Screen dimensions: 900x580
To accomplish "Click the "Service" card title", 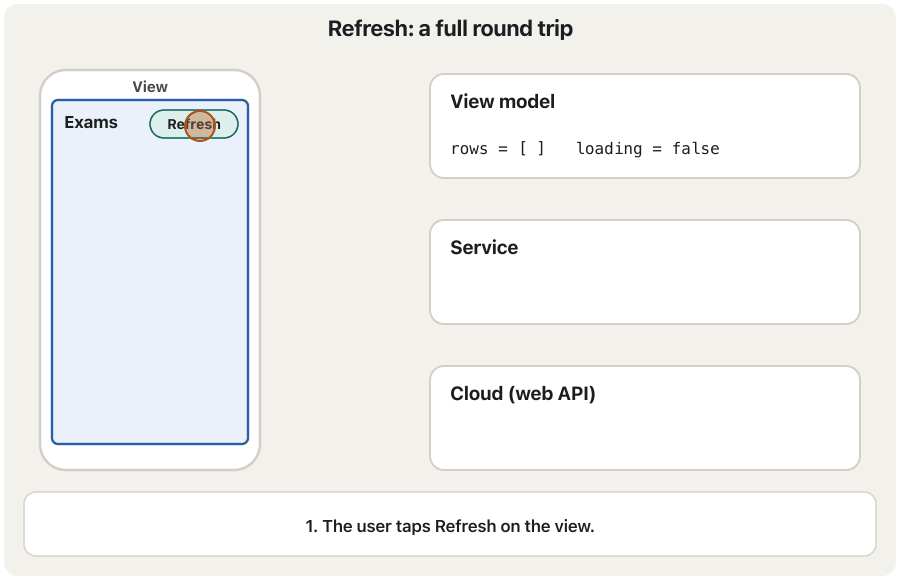I will tap(484, 248).
